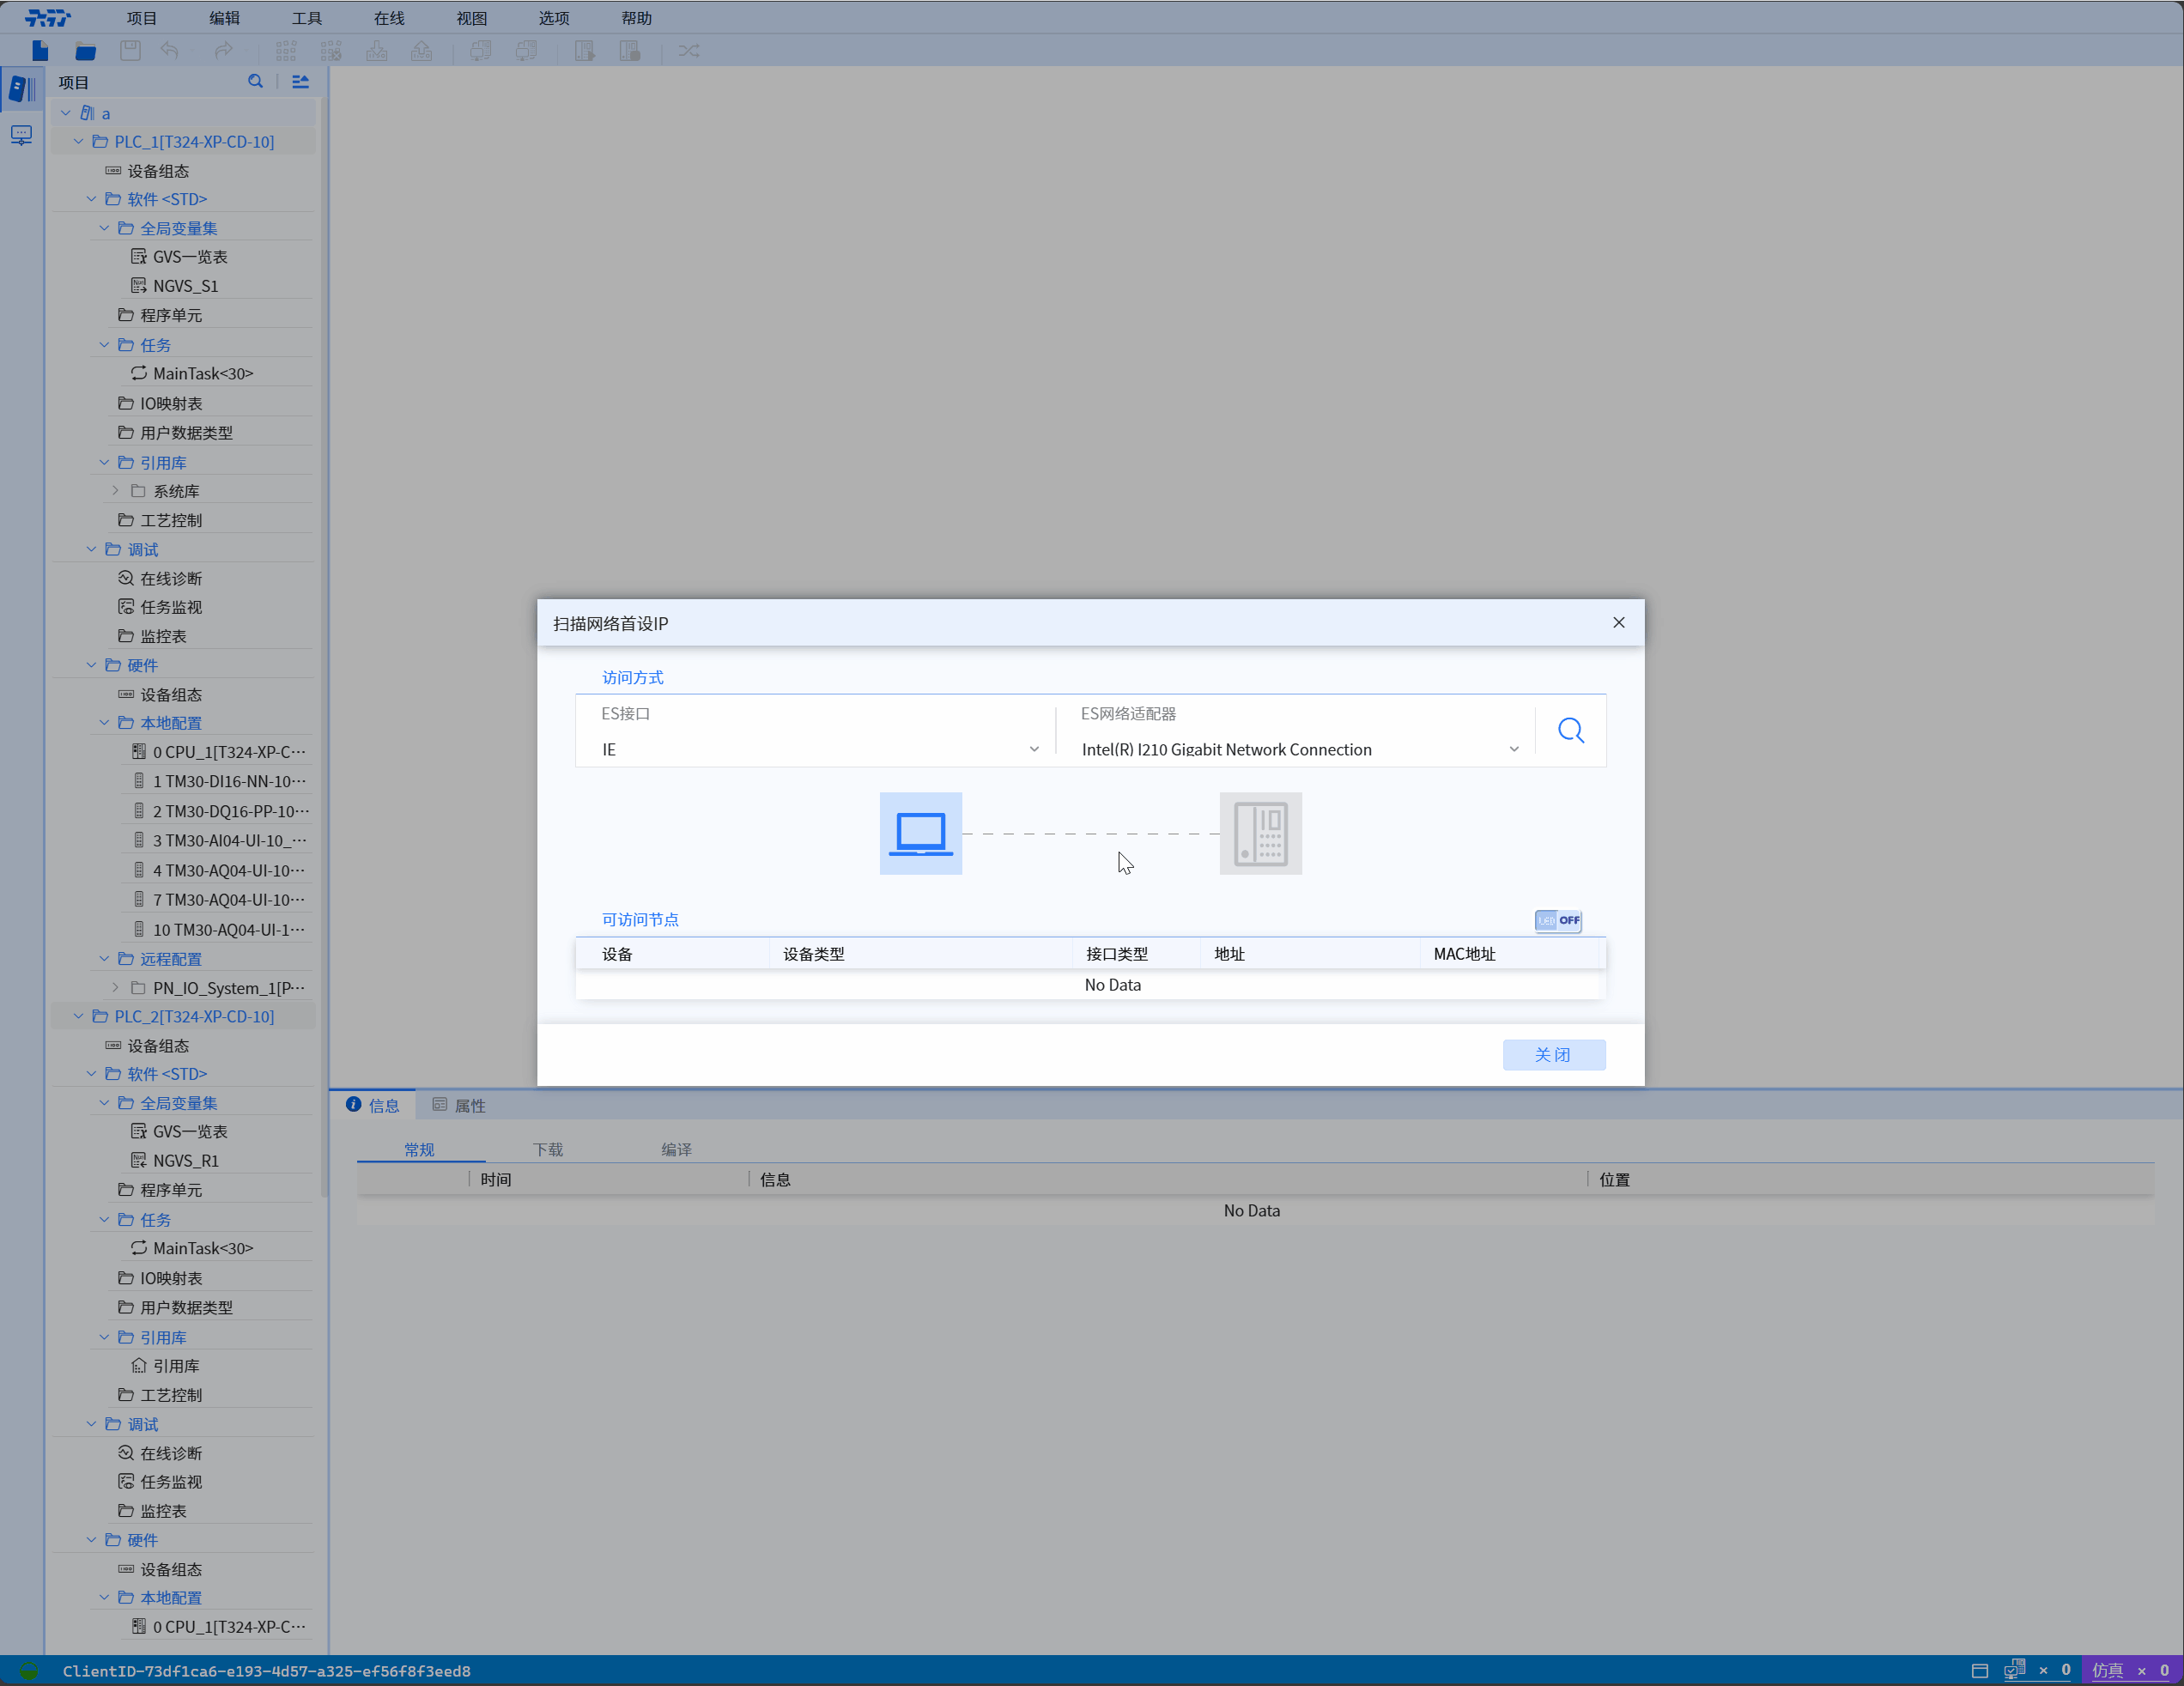Viewport: 2184px width, 1686px height.
Task: Expand the 系统库 folder node
Action: coord(116,491)
